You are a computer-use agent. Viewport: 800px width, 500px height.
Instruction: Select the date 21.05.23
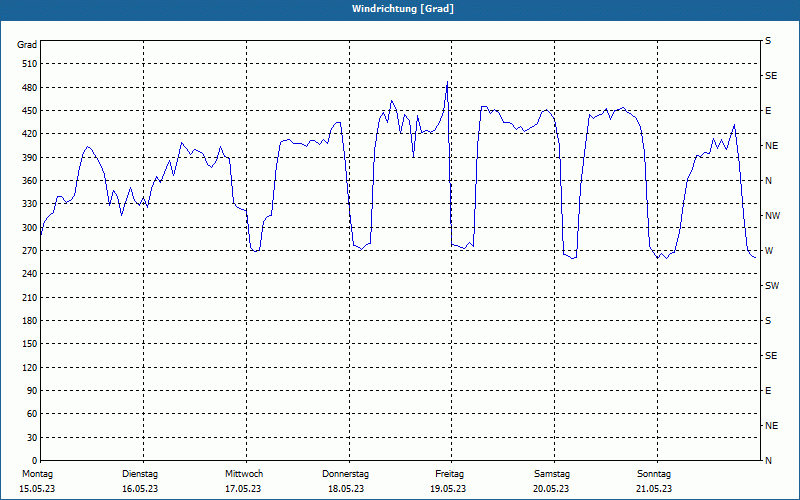coord(654,489)
